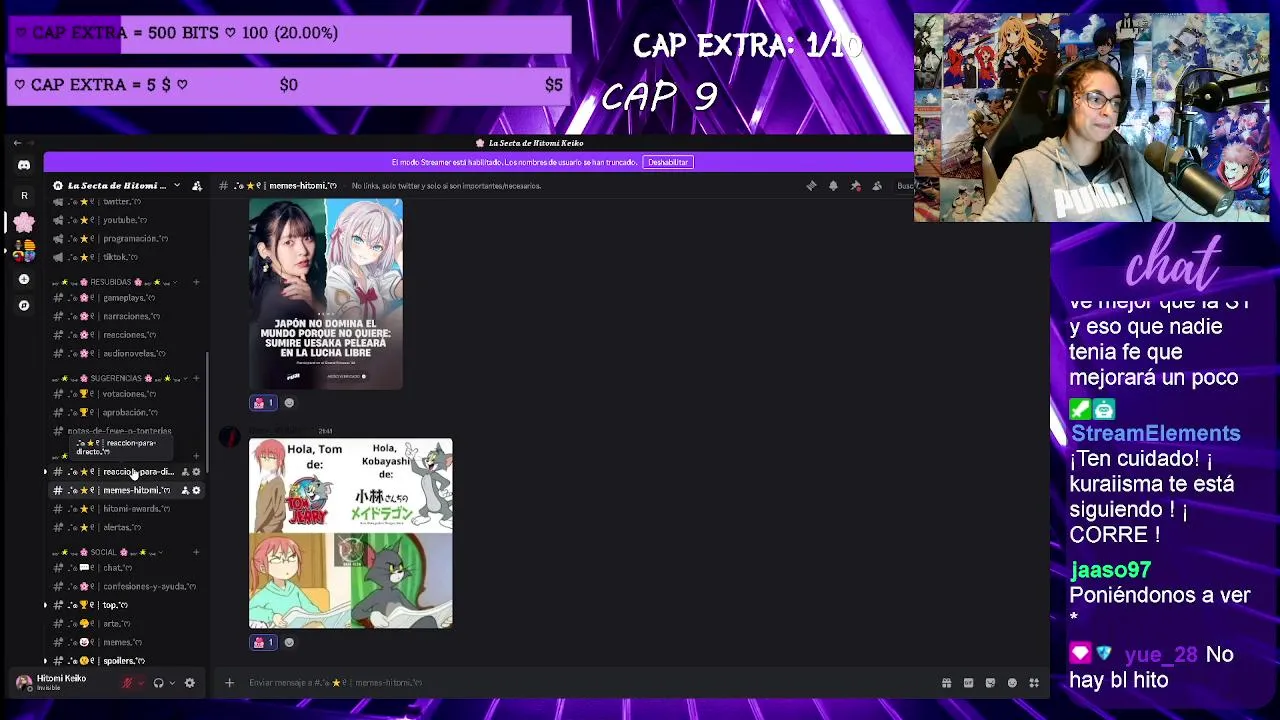Open the youtube announcement channel

pos(127,220)
